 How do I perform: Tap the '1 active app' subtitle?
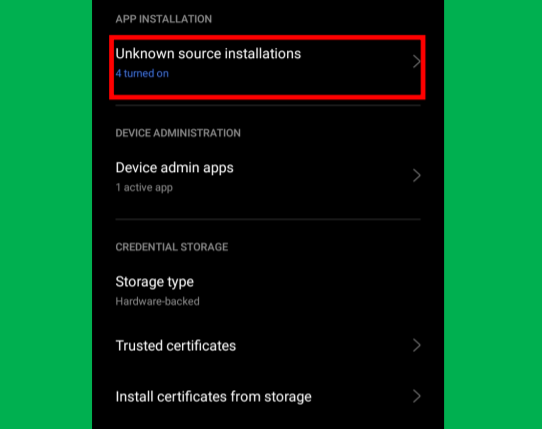click(x=144, y=187)
